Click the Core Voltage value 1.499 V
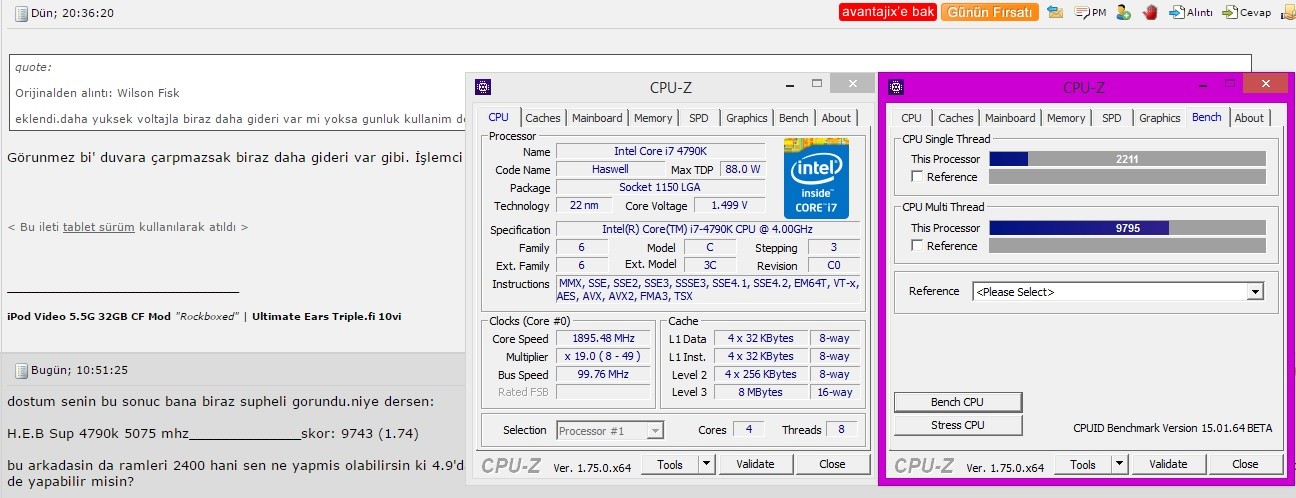Image resolution: width=1296 pixels, height=498 pixels. point(728,206)
